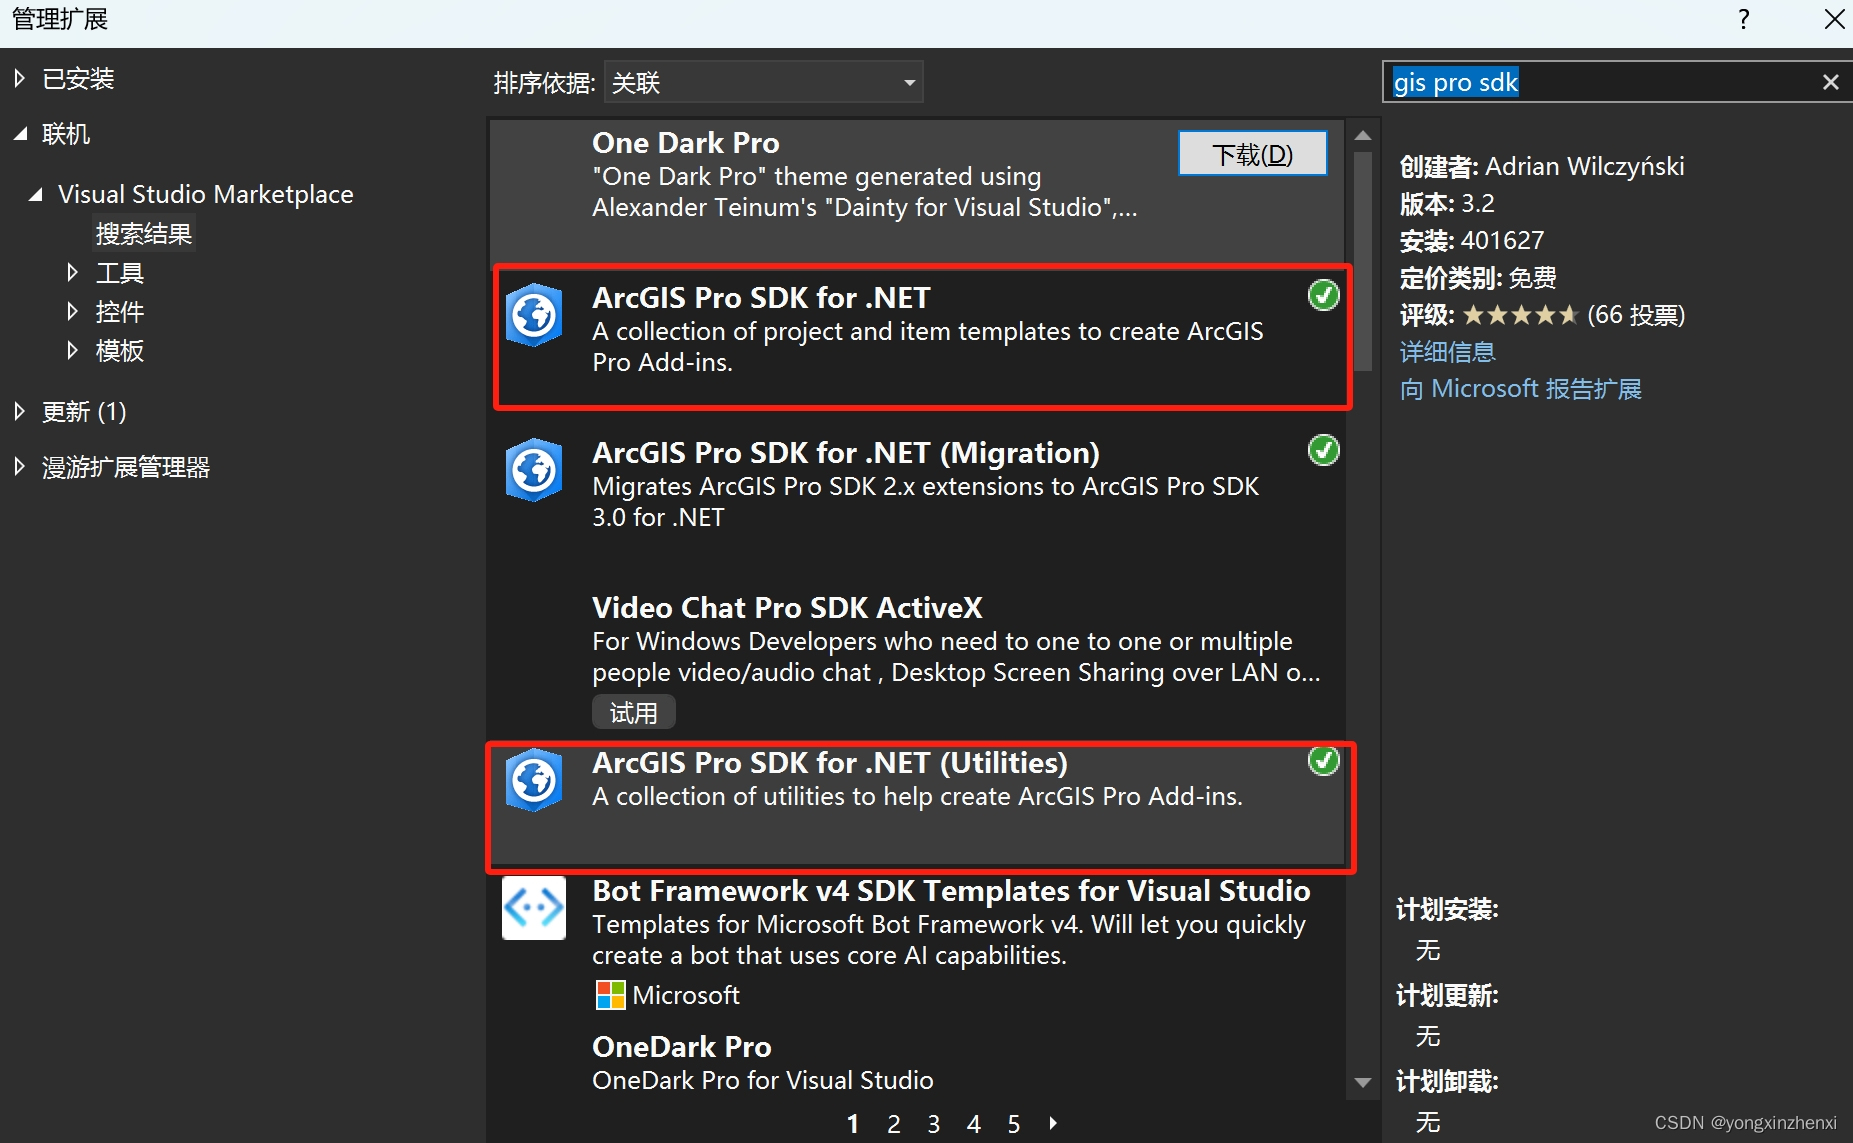
Task: Click the 安装: 401627 count
Action: (x=1472, y=240)
